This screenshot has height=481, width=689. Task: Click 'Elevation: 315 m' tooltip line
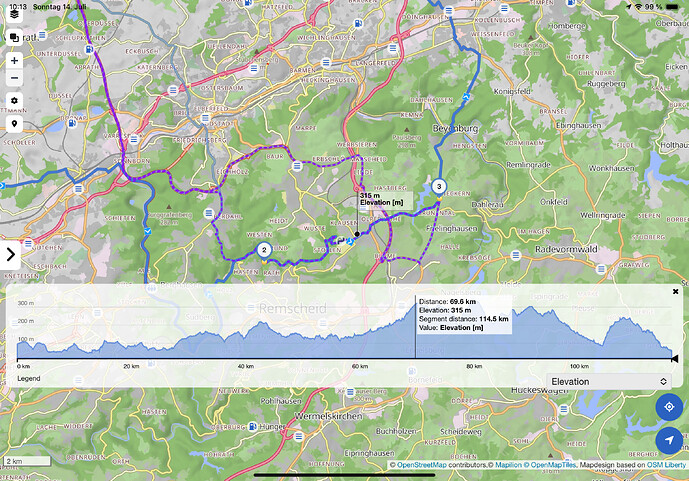(x=444, y=310)
